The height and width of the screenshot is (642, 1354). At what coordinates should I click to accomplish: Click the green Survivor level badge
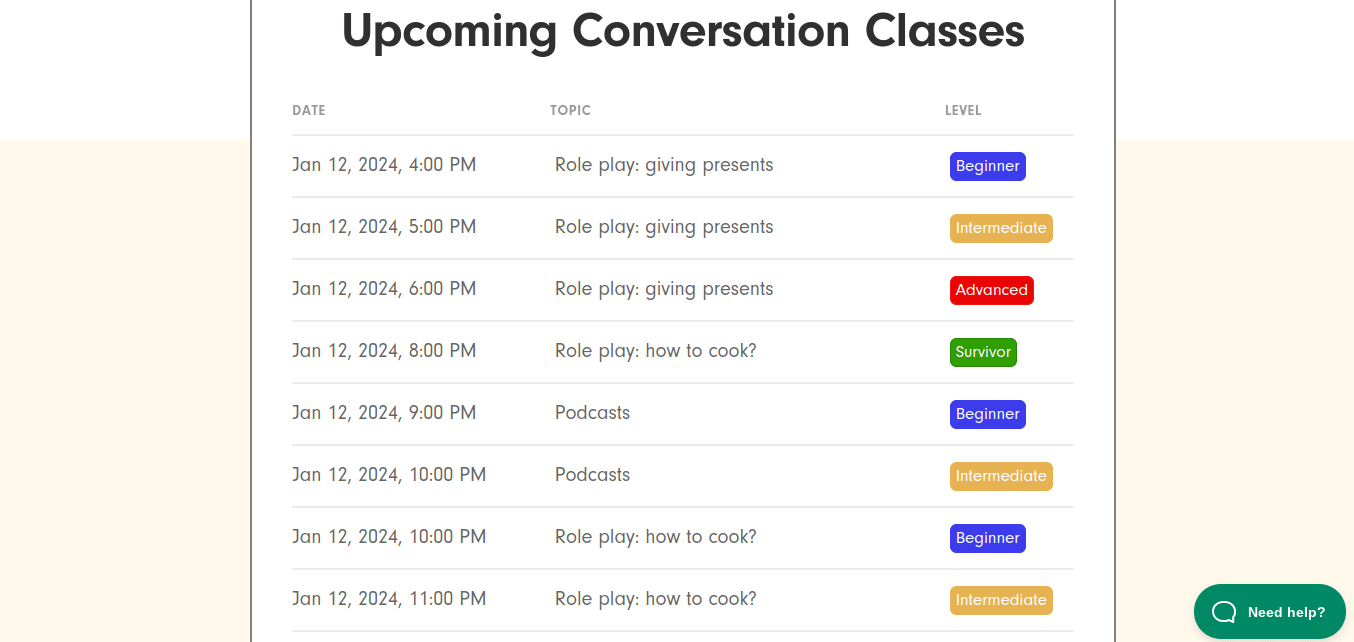click(x=983, y=352)
